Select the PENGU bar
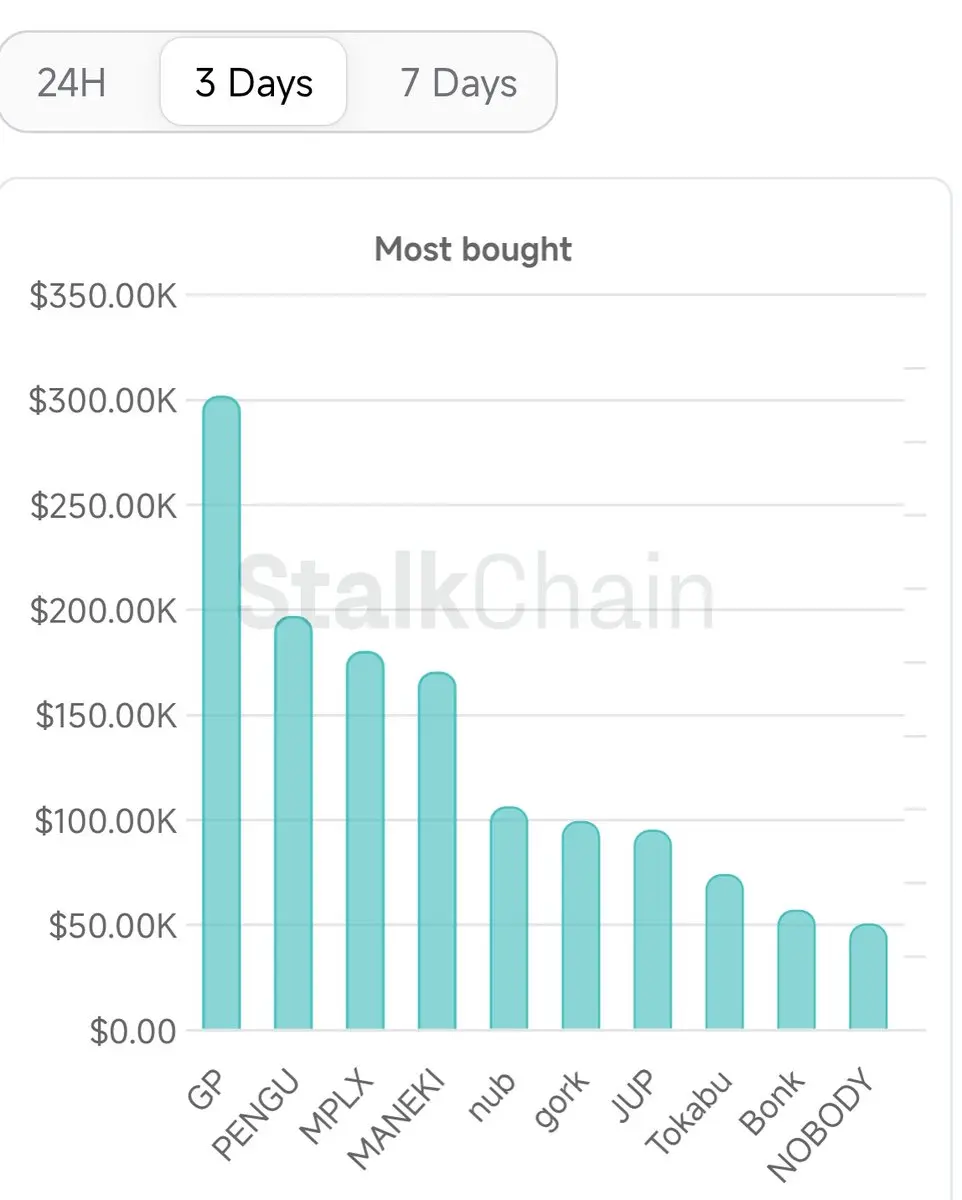The width and height of the screenshot is (962, 1200). point(293,823)
